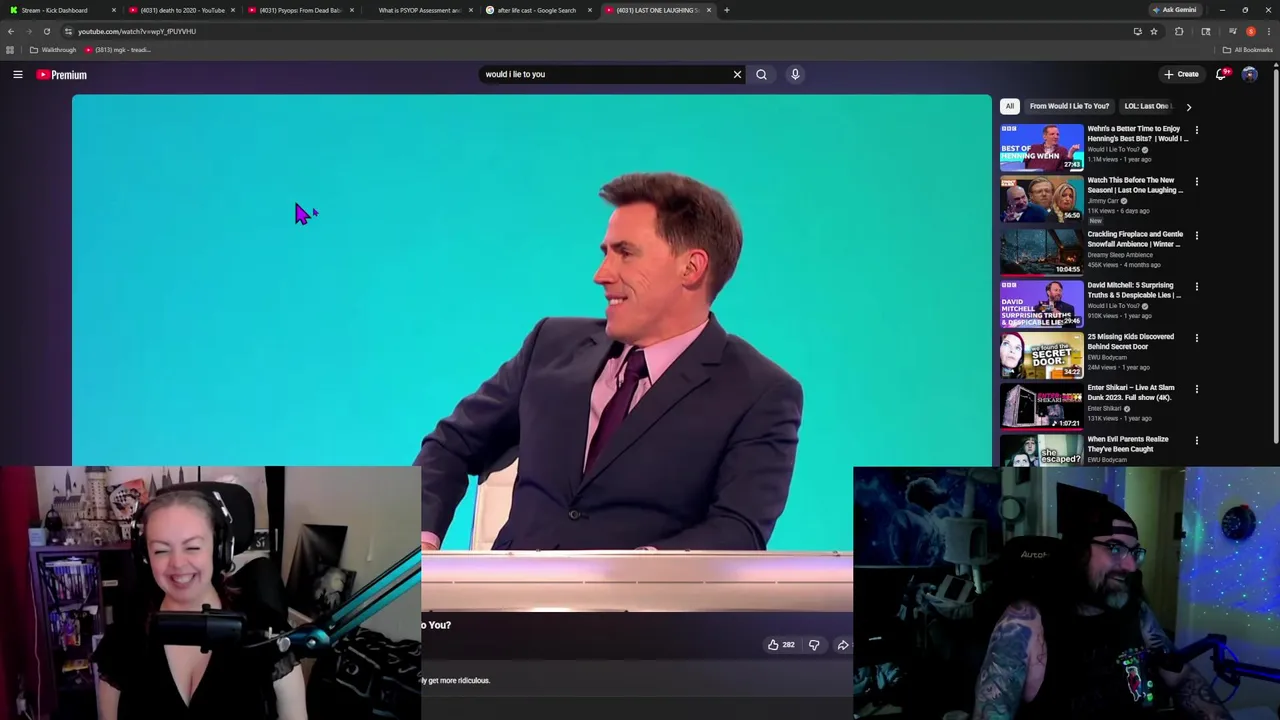Open thumbnail for Henning Wehn's Best Bits video

pyautogui.click(x=1042, y=147)
